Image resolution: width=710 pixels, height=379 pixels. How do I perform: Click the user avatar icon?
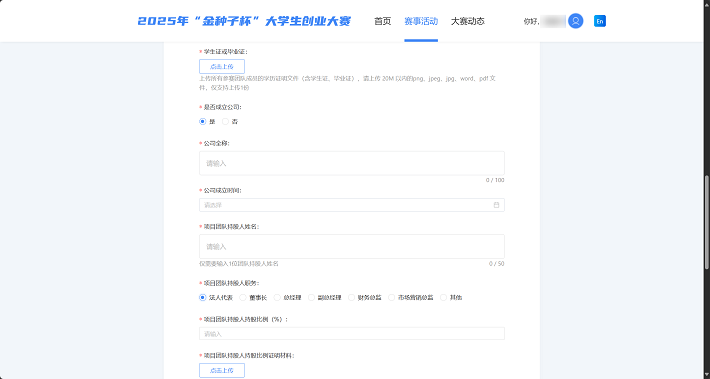[576, 21]
